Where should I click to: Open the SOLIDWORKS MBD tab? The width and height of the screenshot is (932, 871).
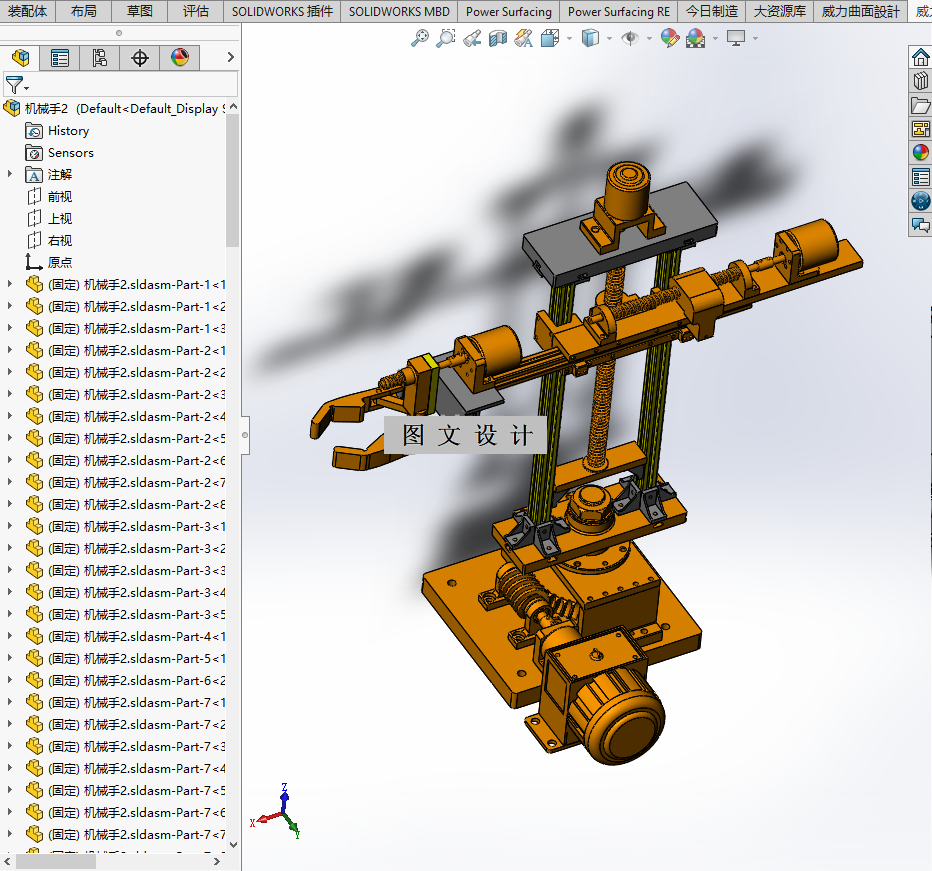pyautogui.click(x=399, y=11)
